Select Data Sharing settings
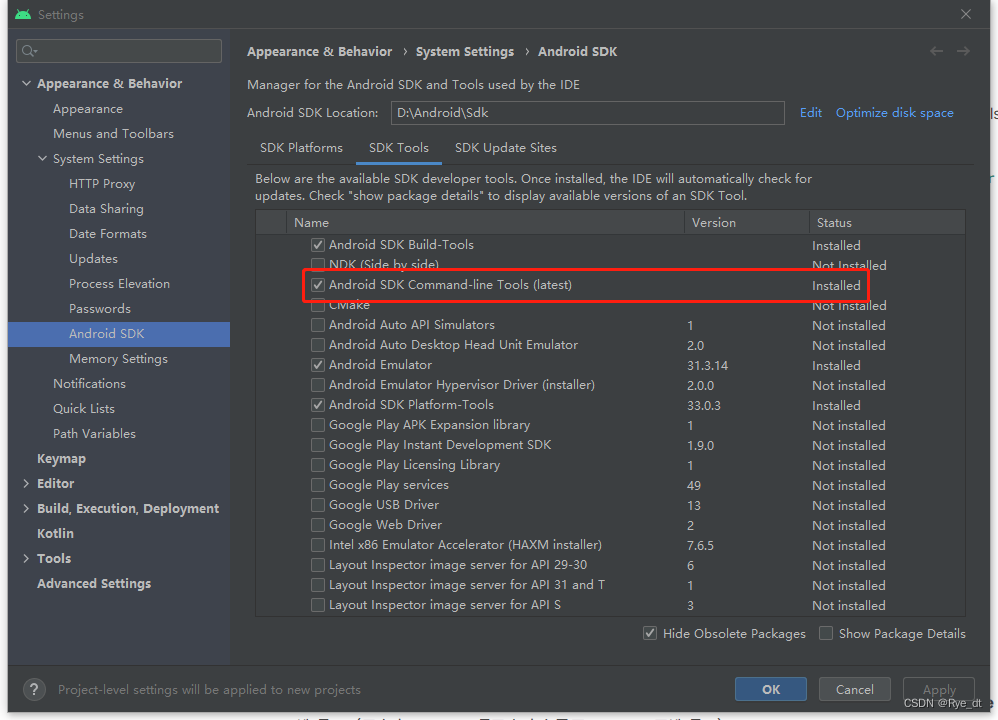Screen dimensions: 998x720 tap(106, 209)
